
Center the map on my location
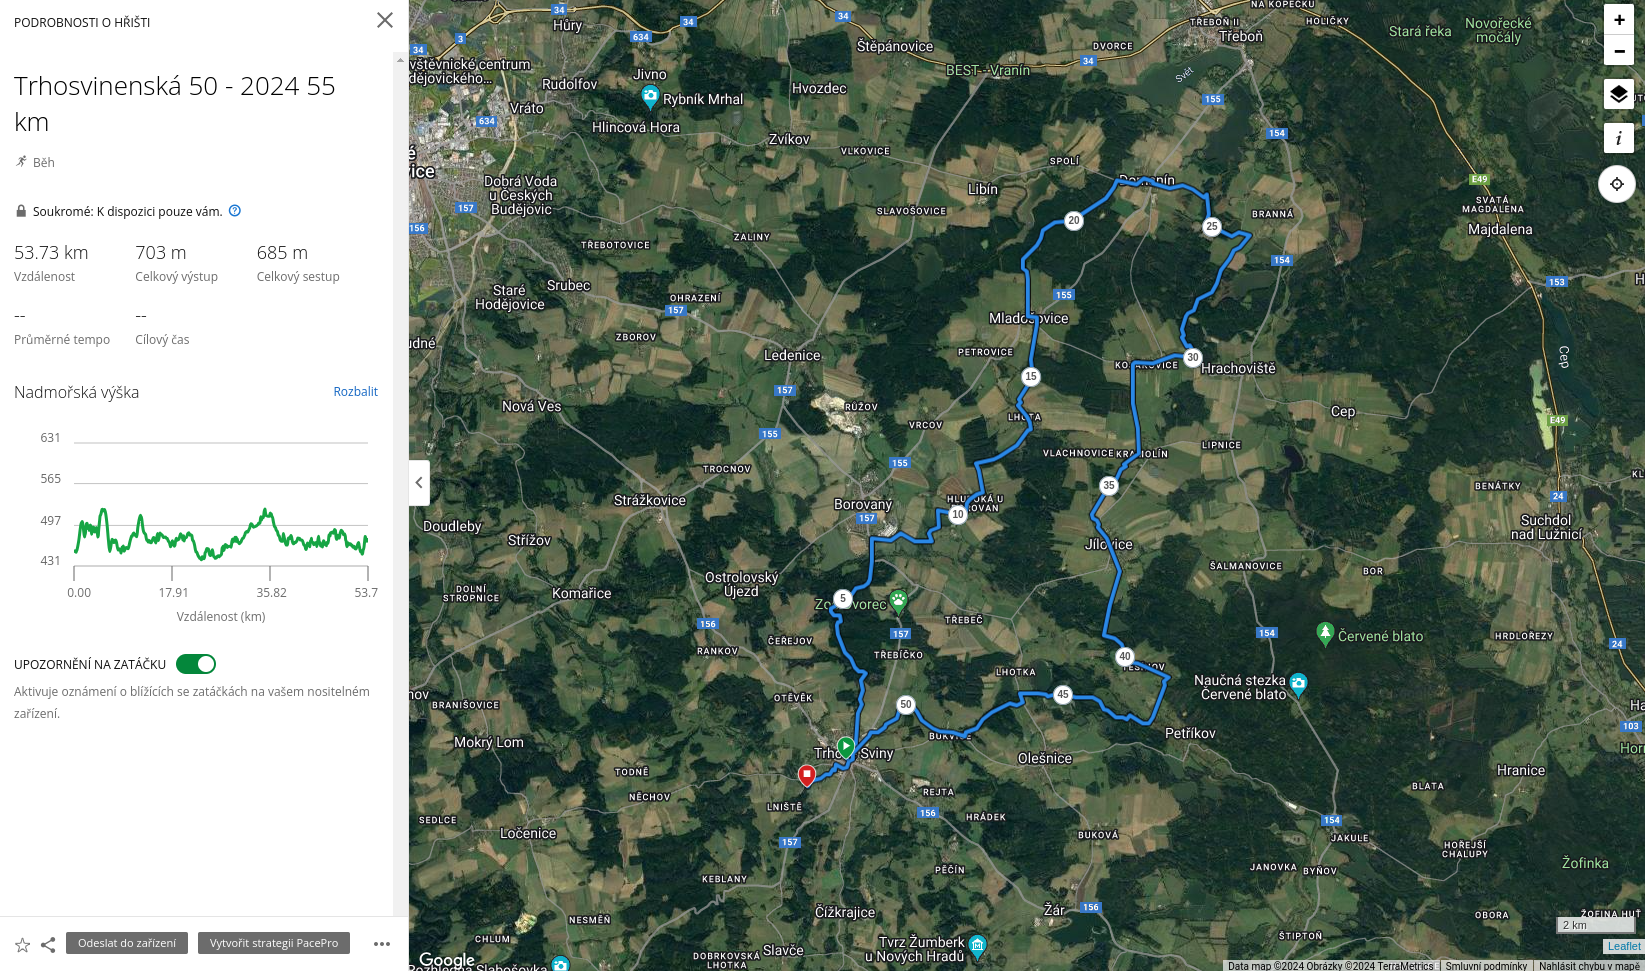coord(1617,184)
